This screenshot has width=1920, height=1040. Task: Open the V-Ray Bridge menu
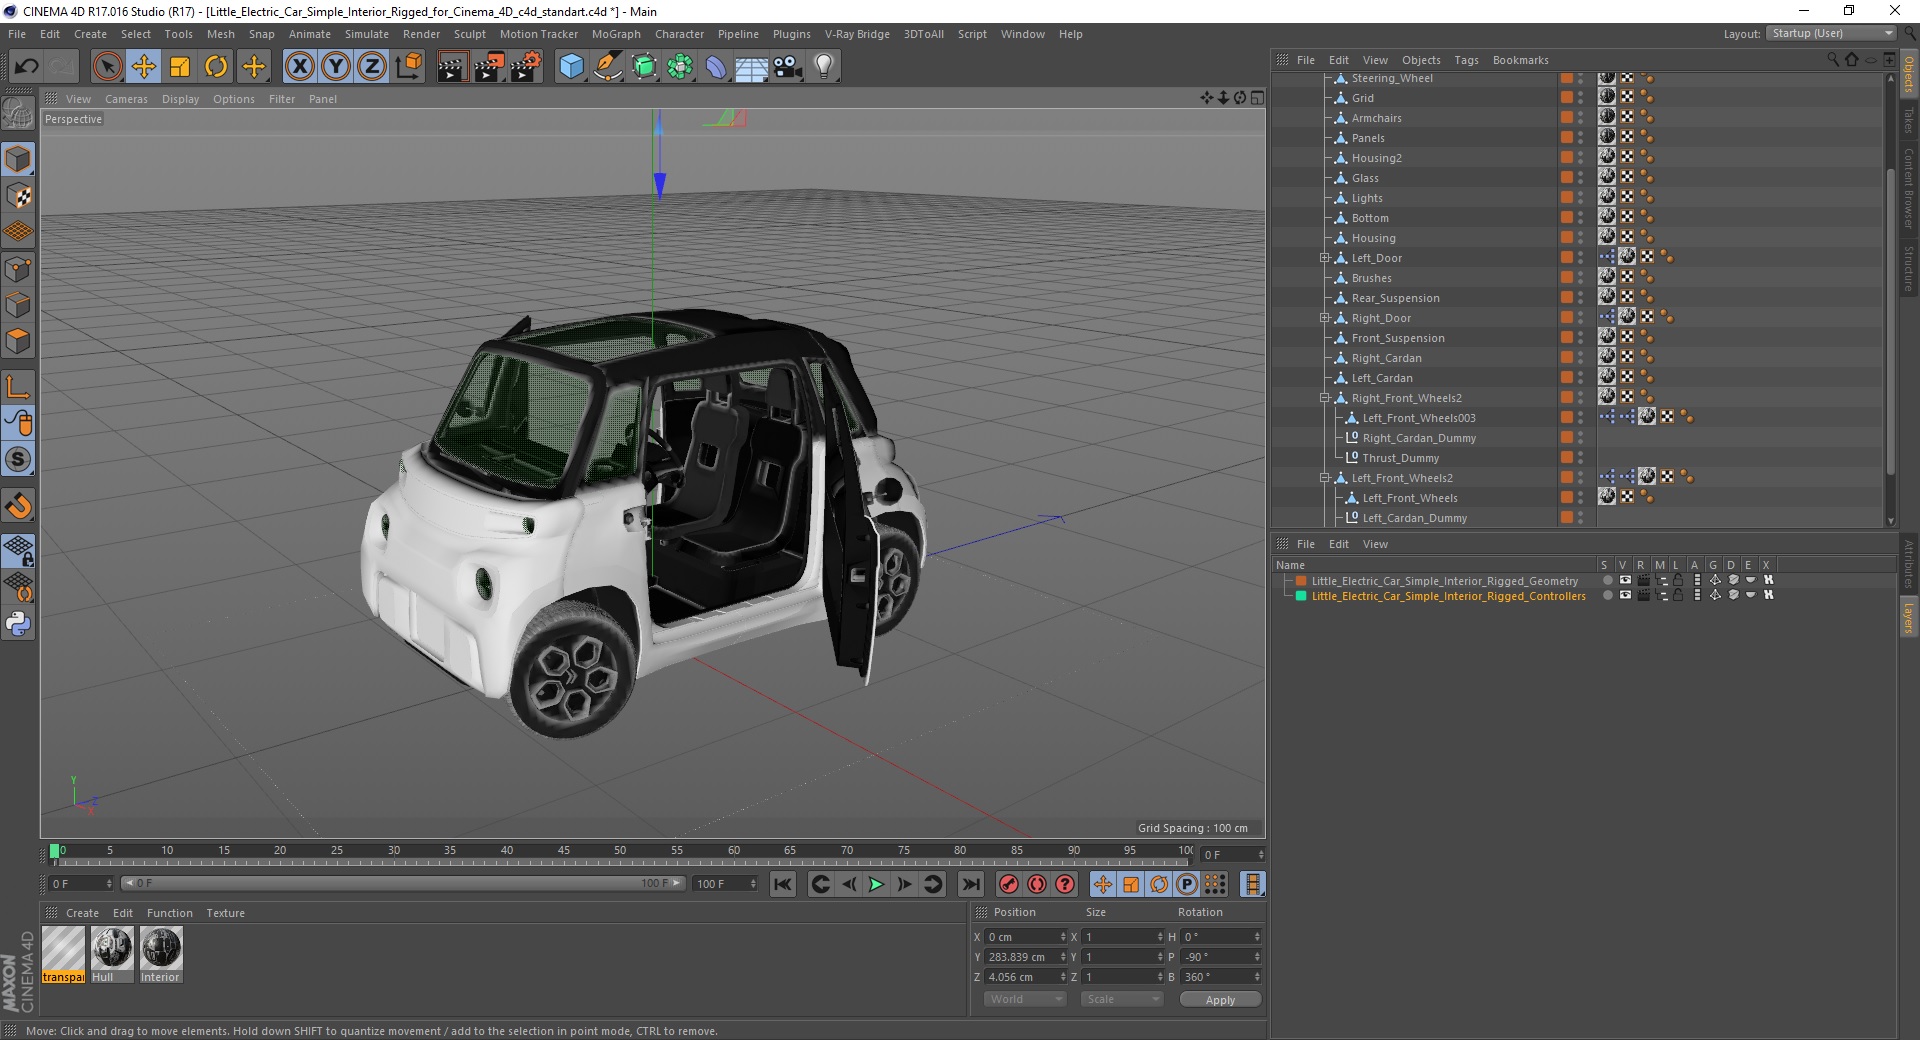point(857,34)
